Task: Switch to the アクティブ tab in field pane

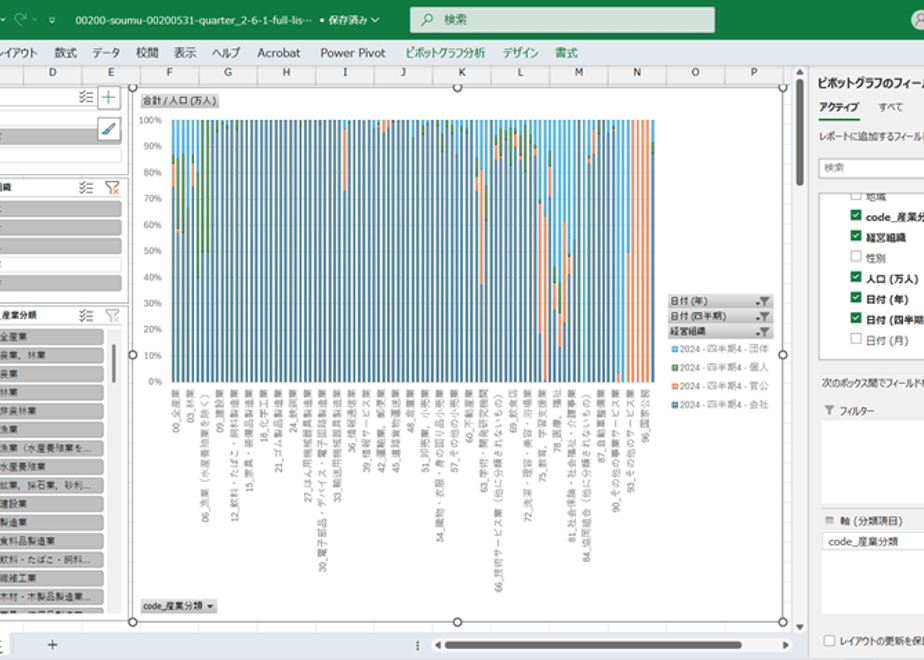Action: pos(839,107)
